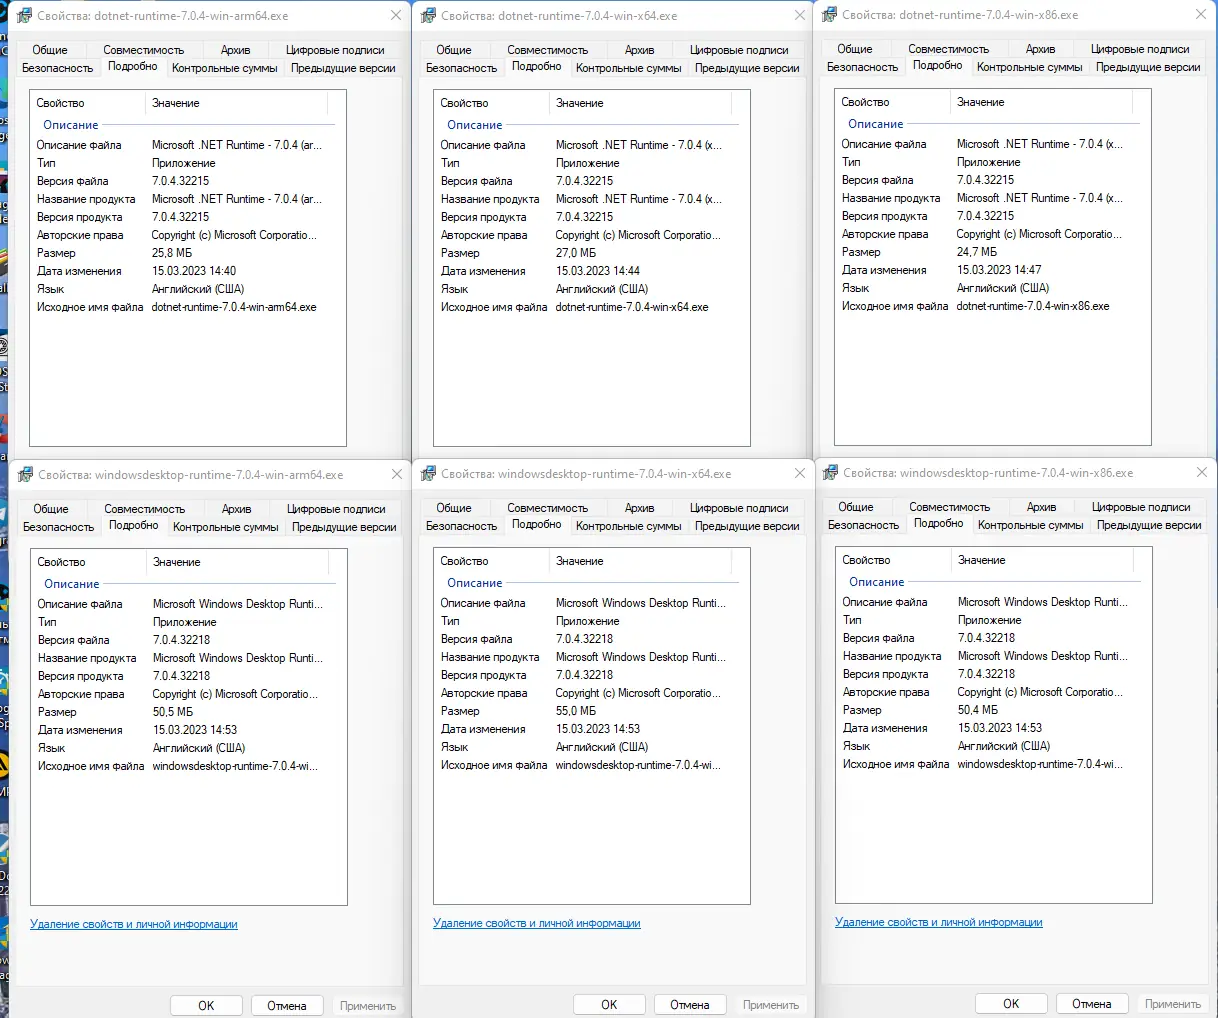Open Совместимость tab in windowsdesktop-runtime win-arm64 window
The image size is (1218, 1018).
pos(145,509)
